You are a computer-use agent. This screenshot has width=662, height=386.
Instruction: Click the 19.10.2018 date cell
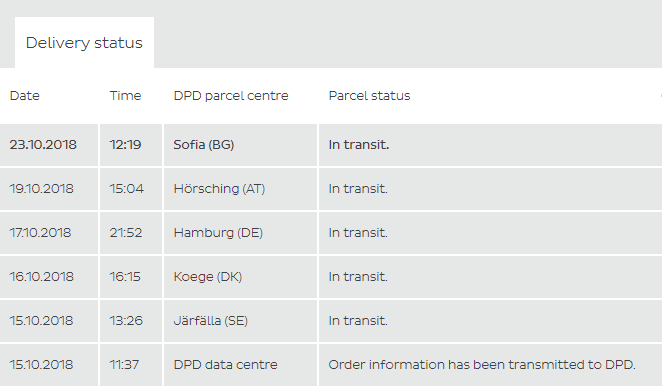pyautogui.click(x=49, y=189)
